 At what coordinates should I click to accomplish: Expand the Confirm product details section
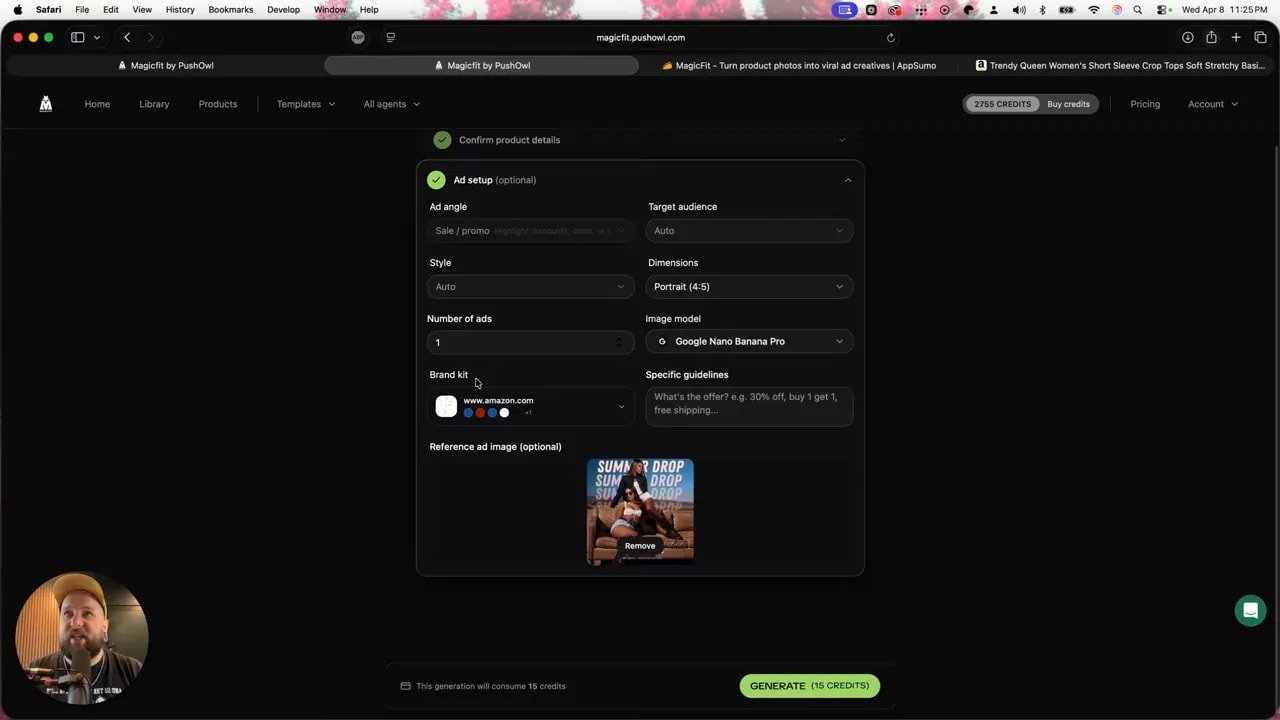tap(841, 140)
